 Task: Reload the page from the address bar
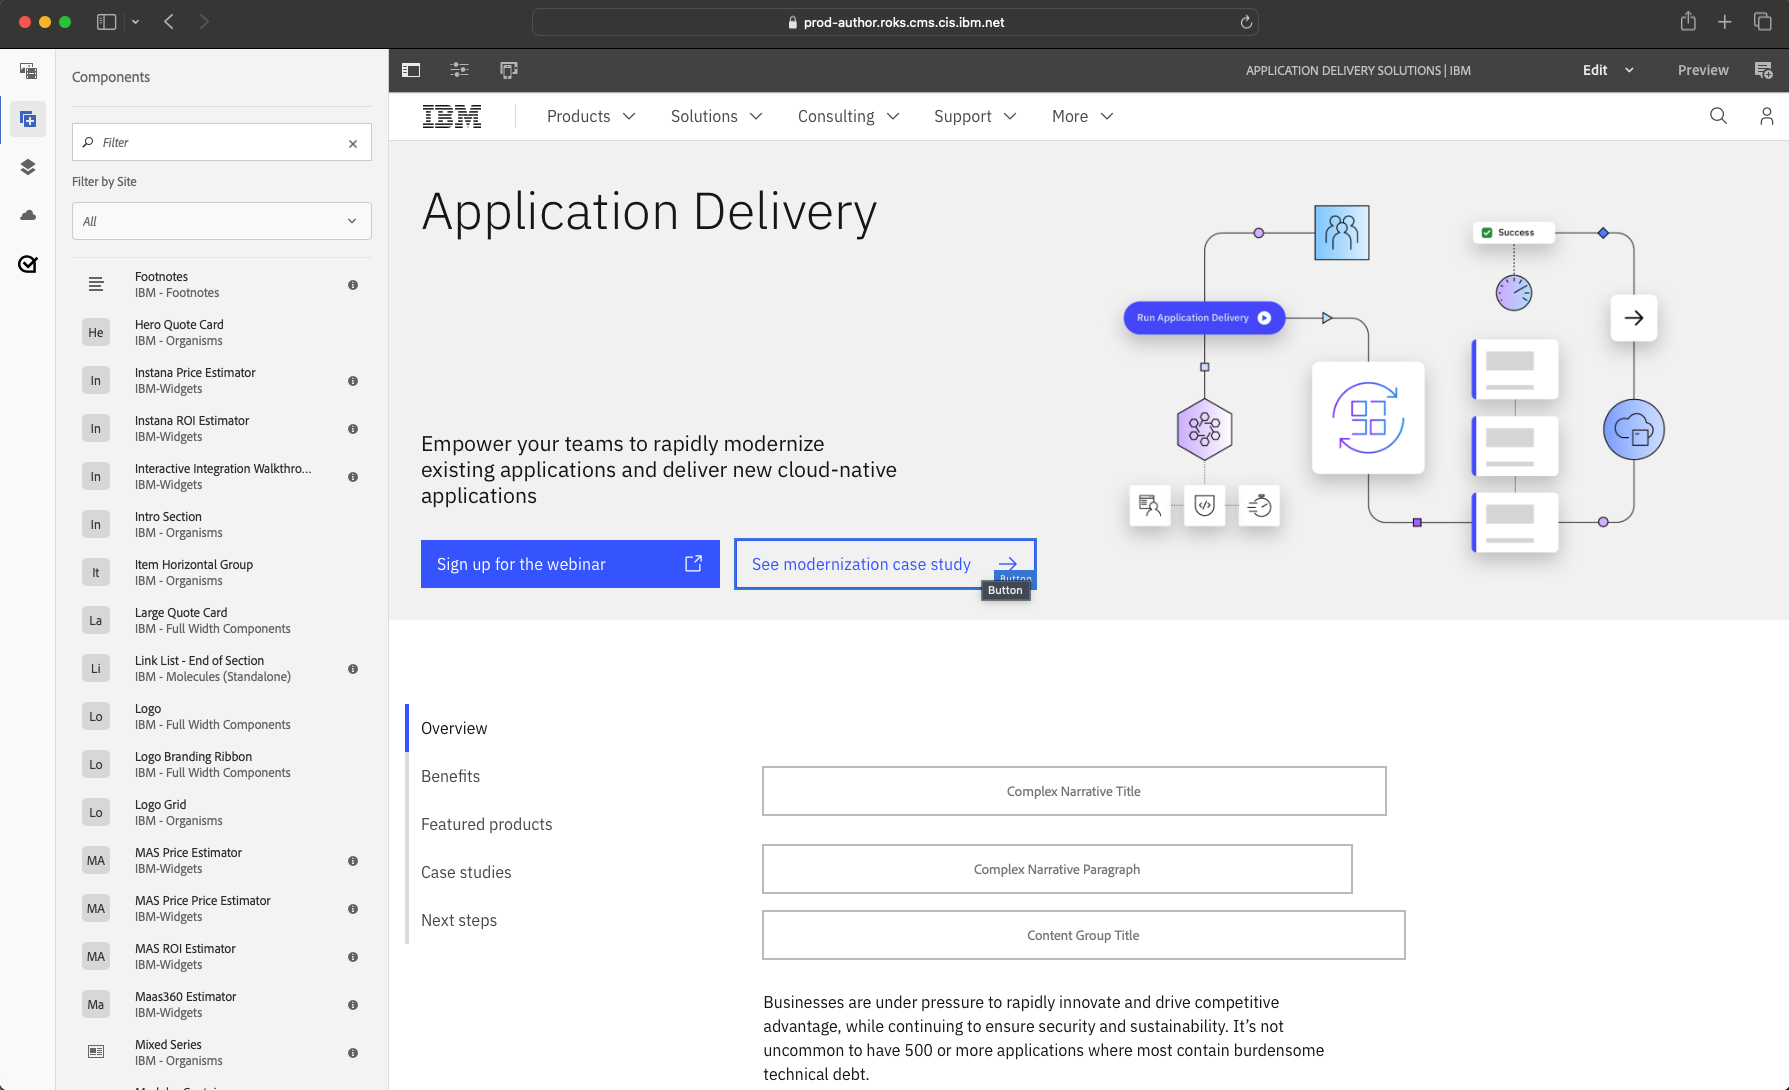(x=1246, y=22)
